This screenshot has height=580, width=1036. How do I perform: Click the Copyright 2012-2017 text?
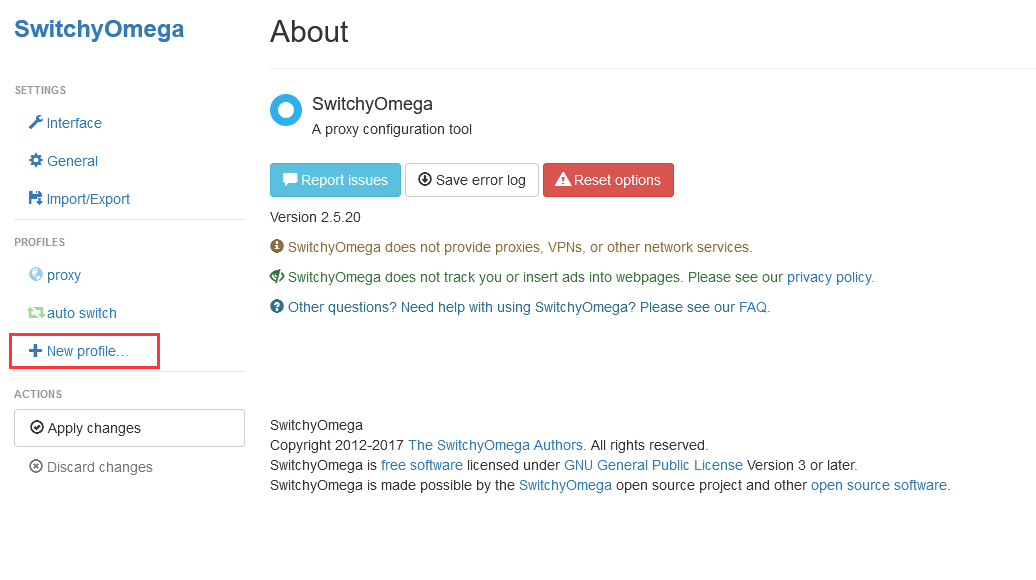click(337, 445)
